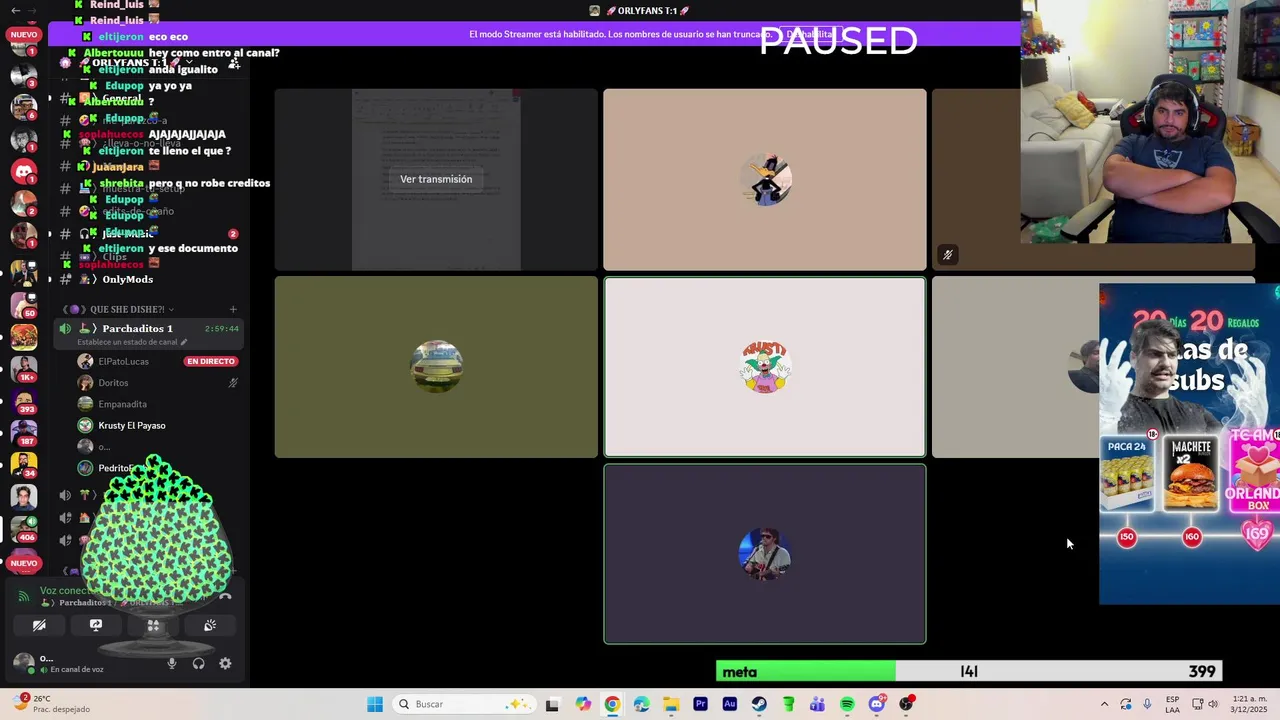Click user Empanadita in voice channel
The width and height of the screenshot is (1280, 720).
pyautogui.click(x=122, y=404)
